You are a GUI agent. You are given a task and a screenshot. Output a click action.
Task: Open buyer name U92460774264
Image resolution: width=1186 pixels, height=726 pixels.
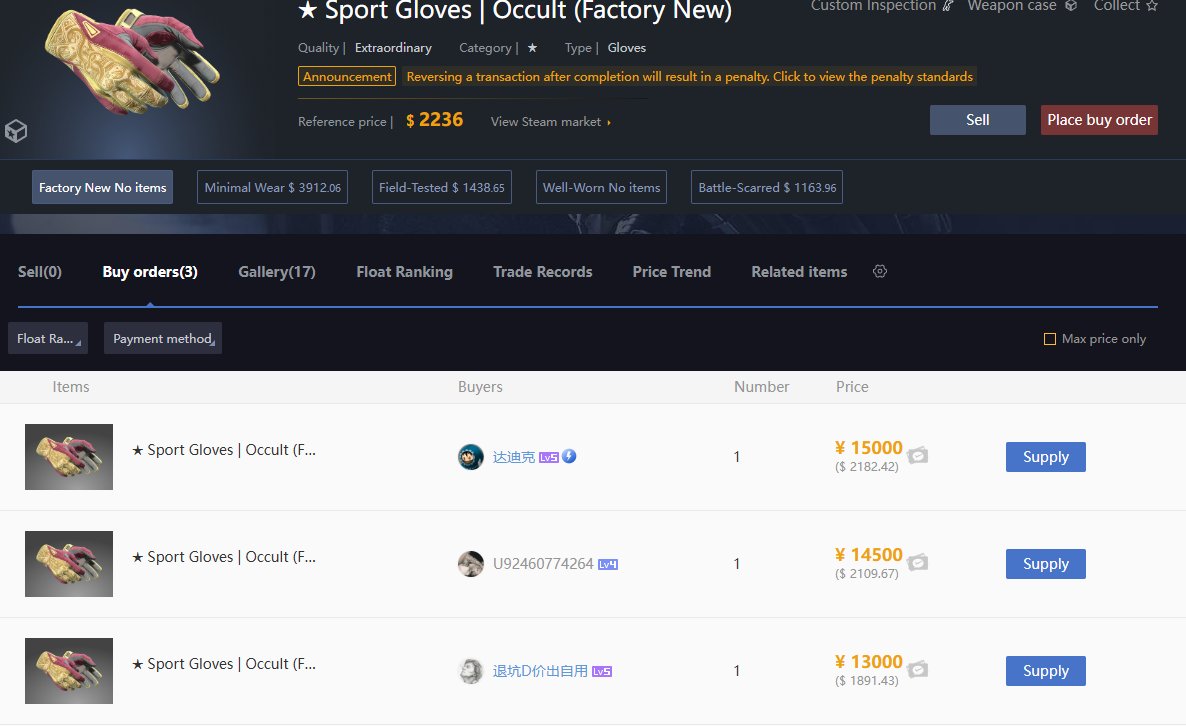click(543, 563)
